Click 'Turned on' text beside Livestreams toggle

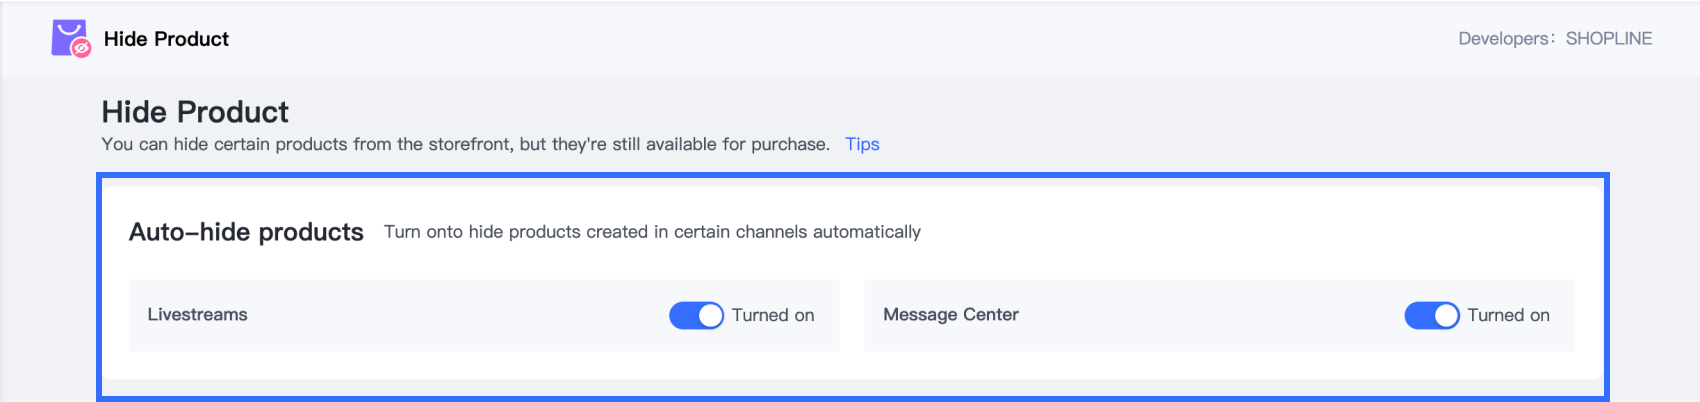(773, 315)
